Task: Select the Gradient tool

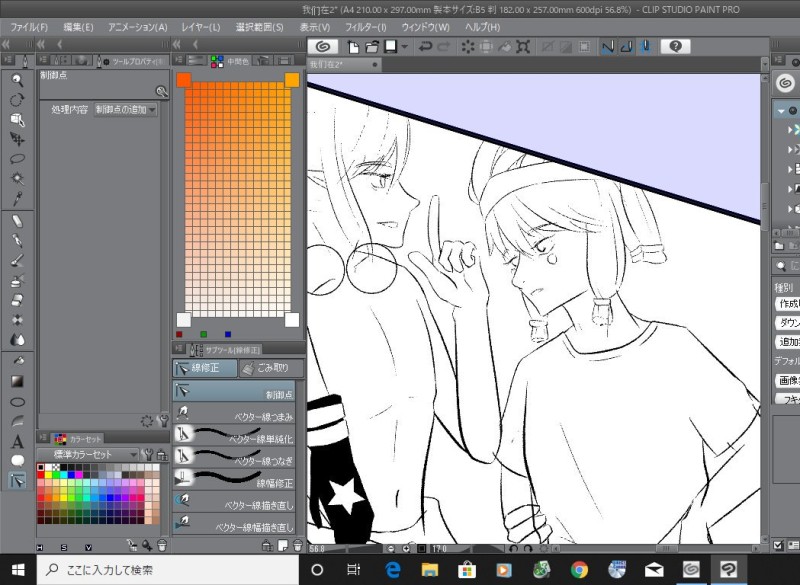Action: tap(17, 381)
